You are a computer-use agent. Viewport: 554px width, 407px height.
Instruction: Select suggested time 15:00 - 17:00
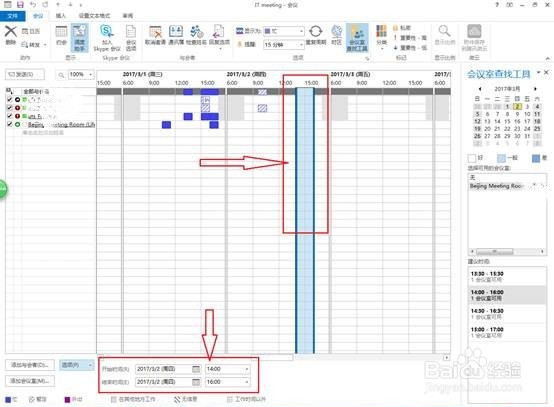click(x=506, y=332)
